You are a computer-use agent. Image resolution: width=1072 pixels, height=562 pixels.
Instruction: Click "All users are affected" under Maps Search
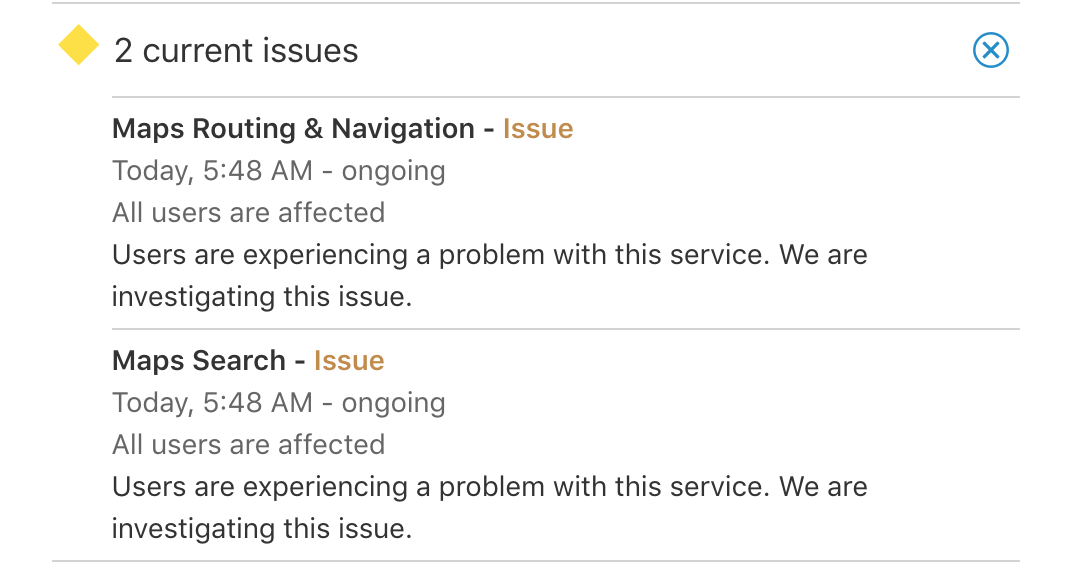(249, 444)
